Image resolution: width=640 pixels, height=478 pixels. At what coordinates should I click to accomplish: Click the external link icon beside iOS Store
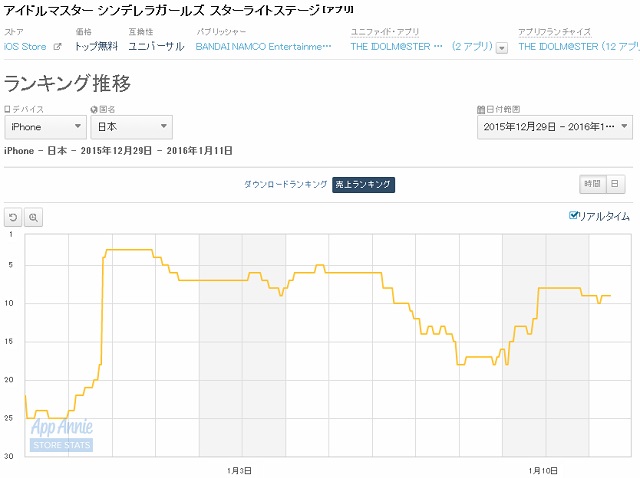(57, 47)
